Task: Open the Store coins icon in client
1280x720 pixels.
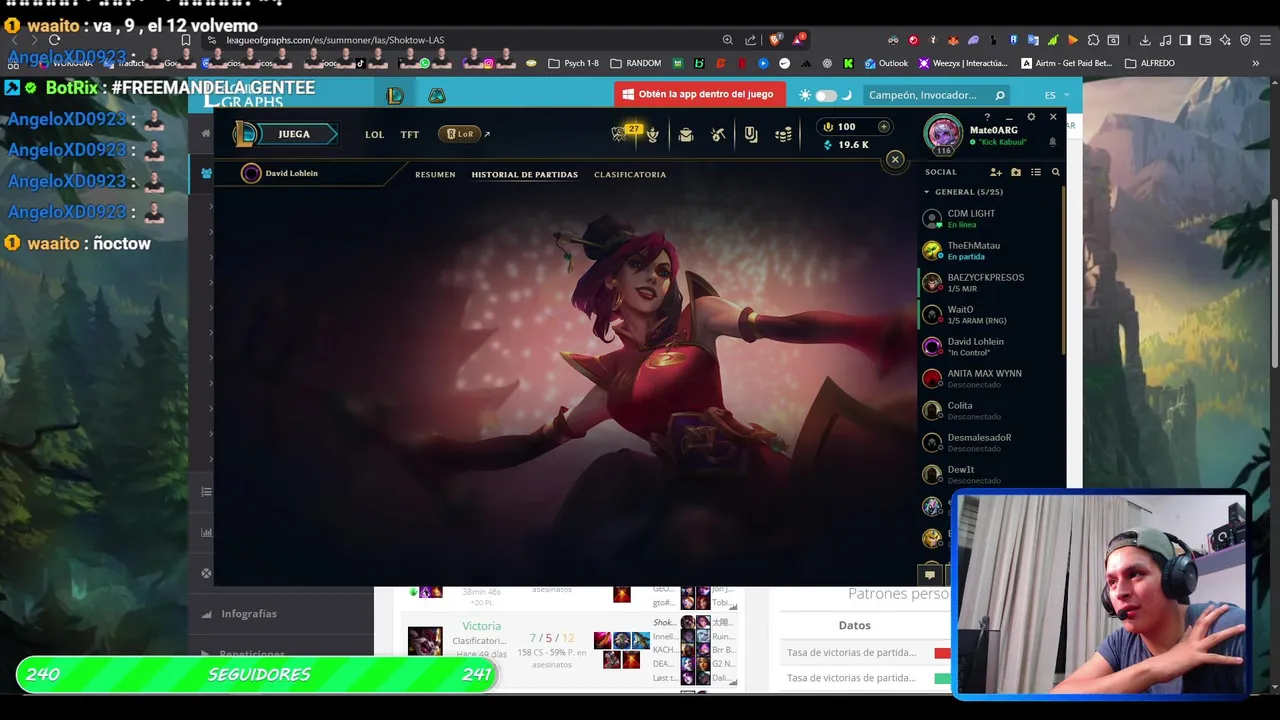Action: (784, 134)
